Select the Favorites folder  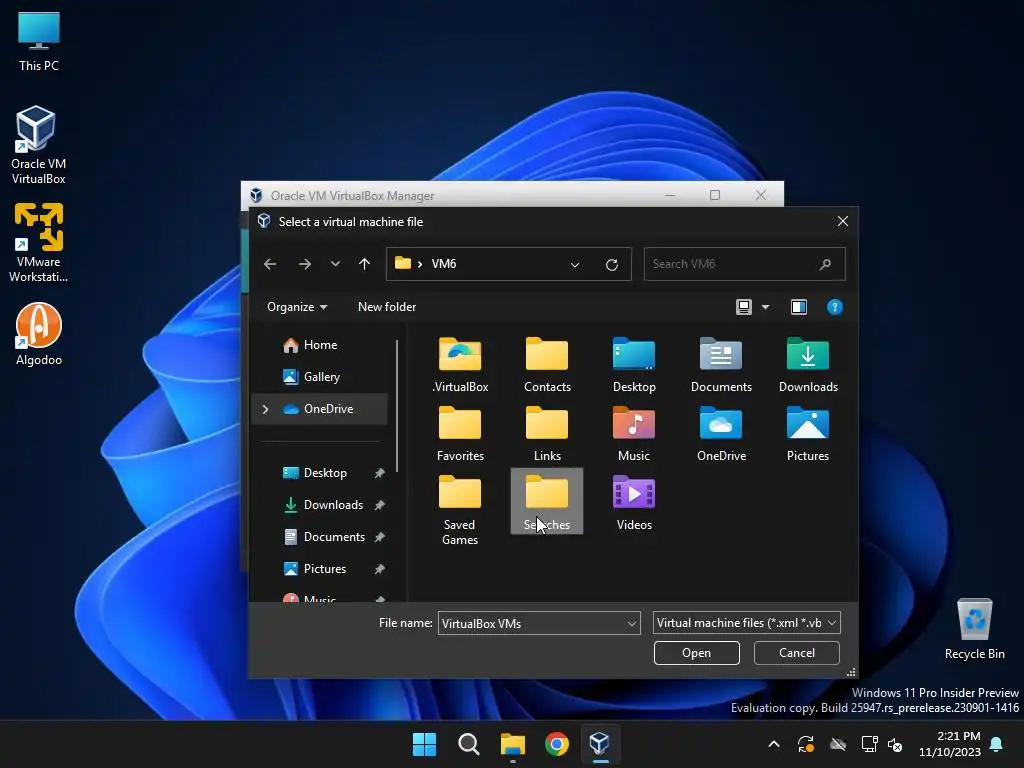click(x=460, y=434)
